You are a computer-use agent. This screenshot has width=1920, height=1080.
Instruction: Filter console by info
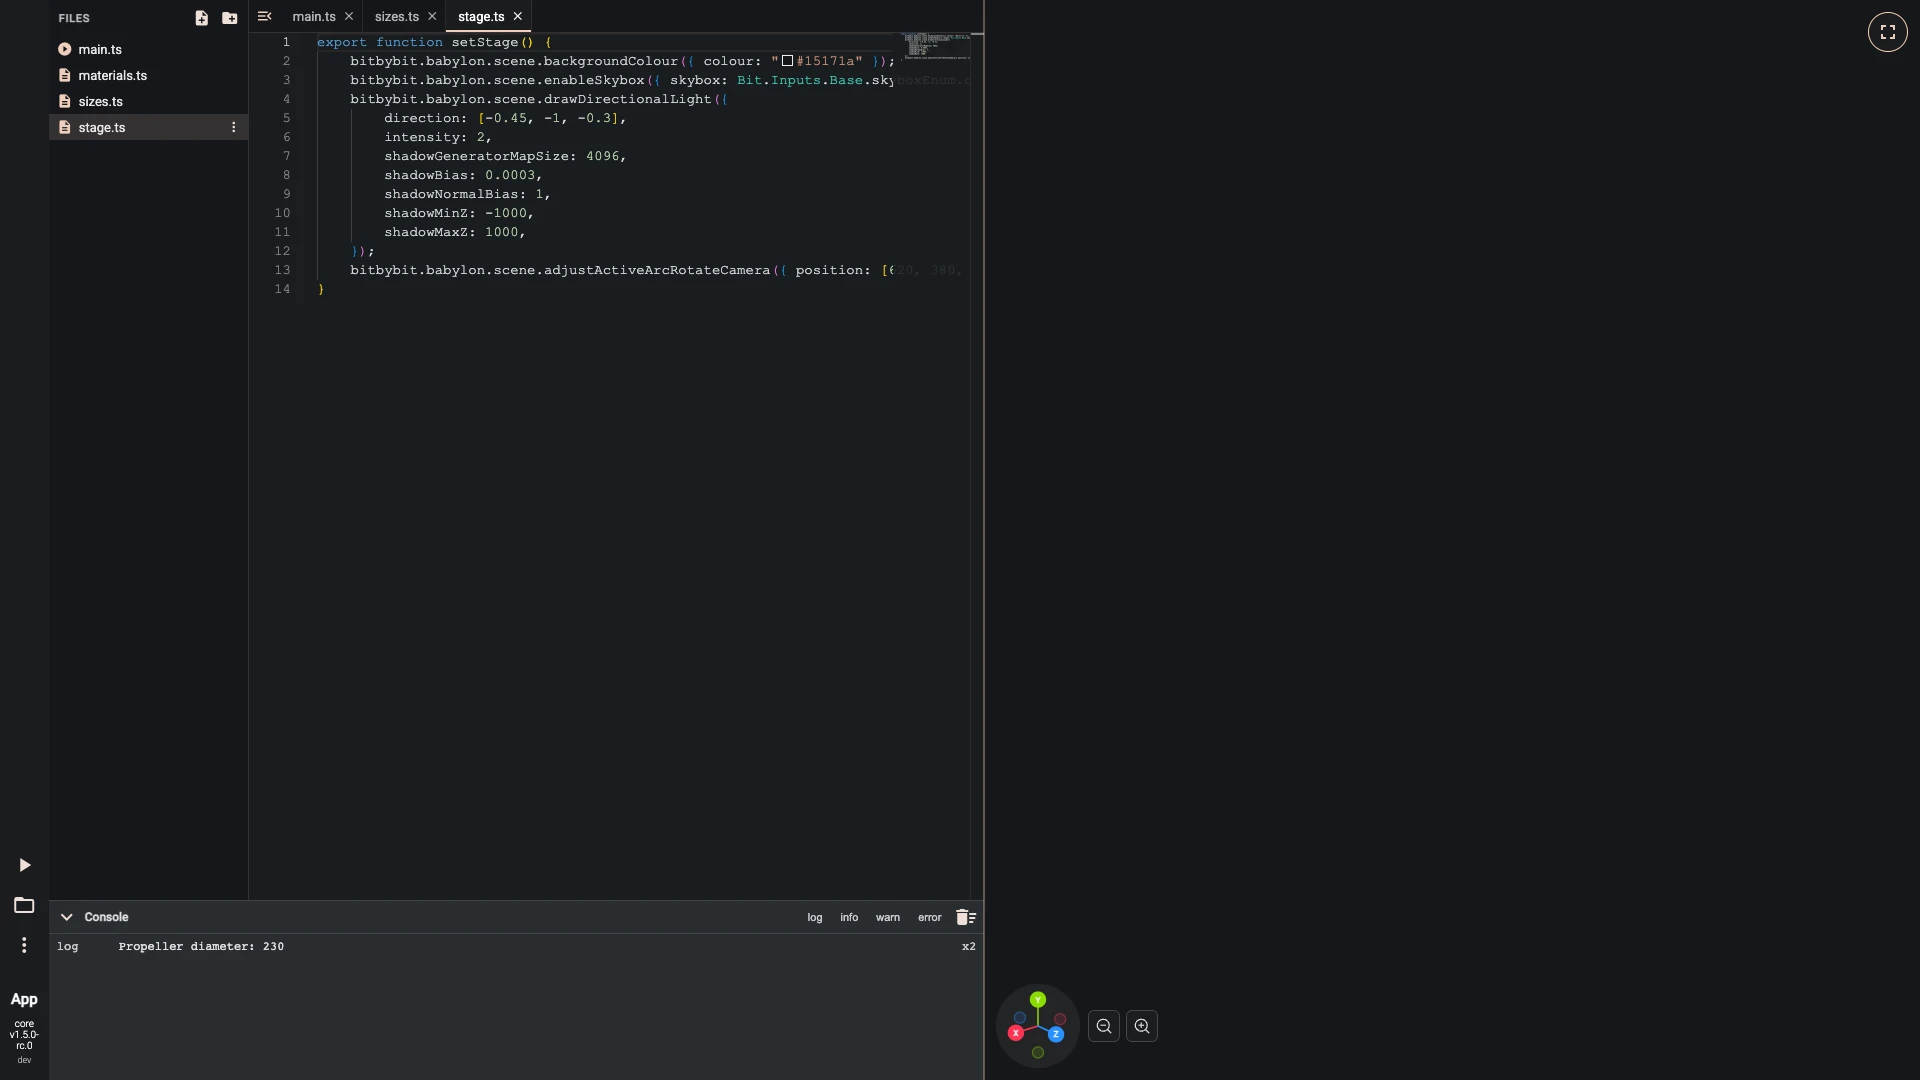[x=849, y=917]
